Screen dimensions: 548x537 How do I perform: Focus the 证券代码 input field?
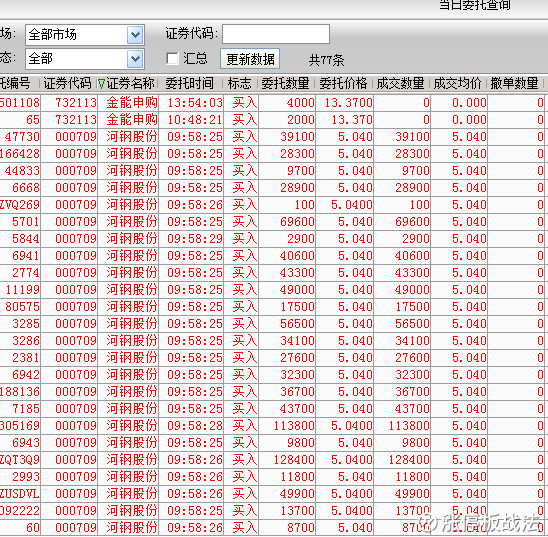(276, 34)
